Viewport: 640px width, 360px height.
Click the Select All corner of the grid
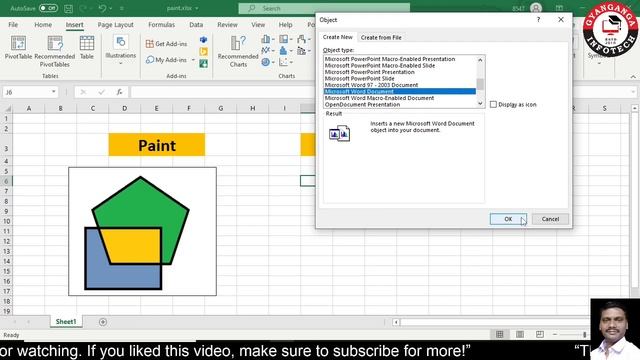(7, 108)
